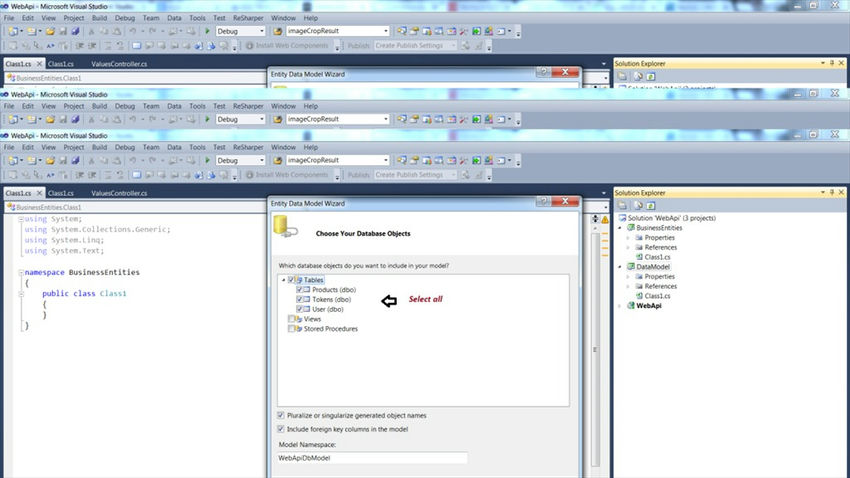850x478 pixels.
Task: Check the Stored Procedures checkbox
Action: [x=291, y=328]
